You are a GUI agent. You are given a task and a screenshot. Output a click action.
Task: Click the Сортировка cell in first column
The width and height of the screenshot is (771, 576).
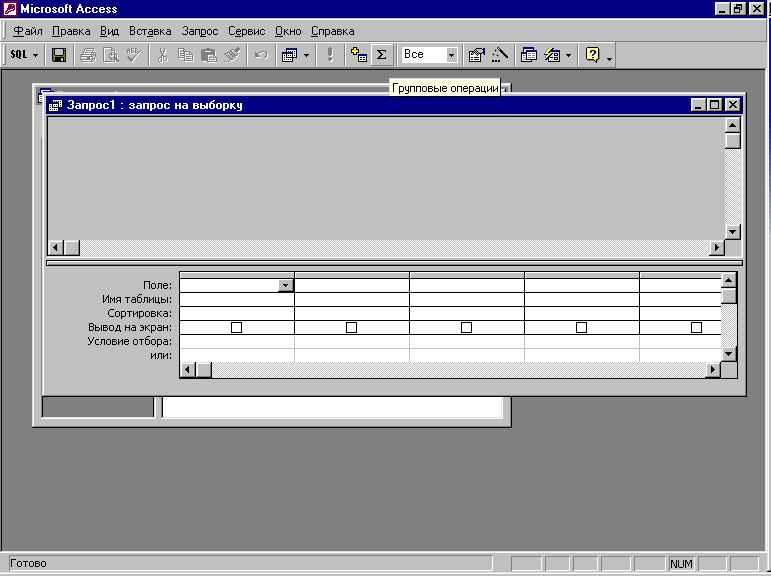(237, 313)
